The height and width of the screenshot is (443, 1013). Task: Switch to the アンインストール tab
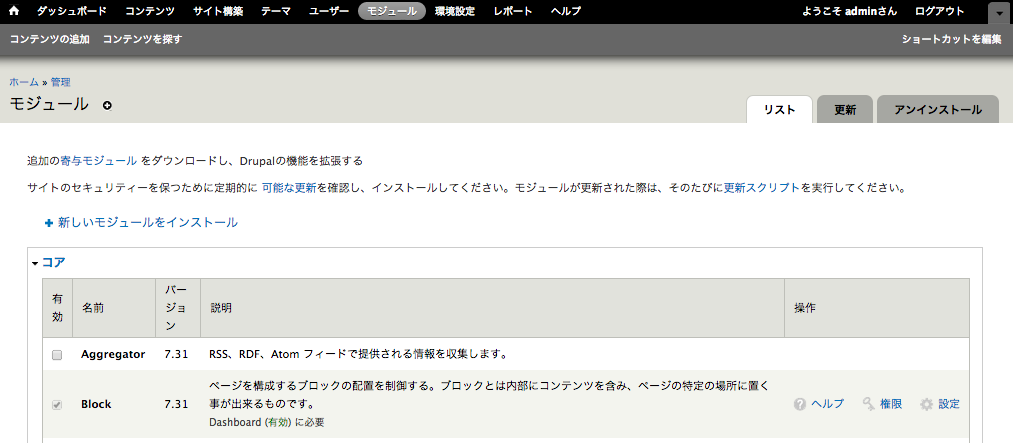pos(937,110)
